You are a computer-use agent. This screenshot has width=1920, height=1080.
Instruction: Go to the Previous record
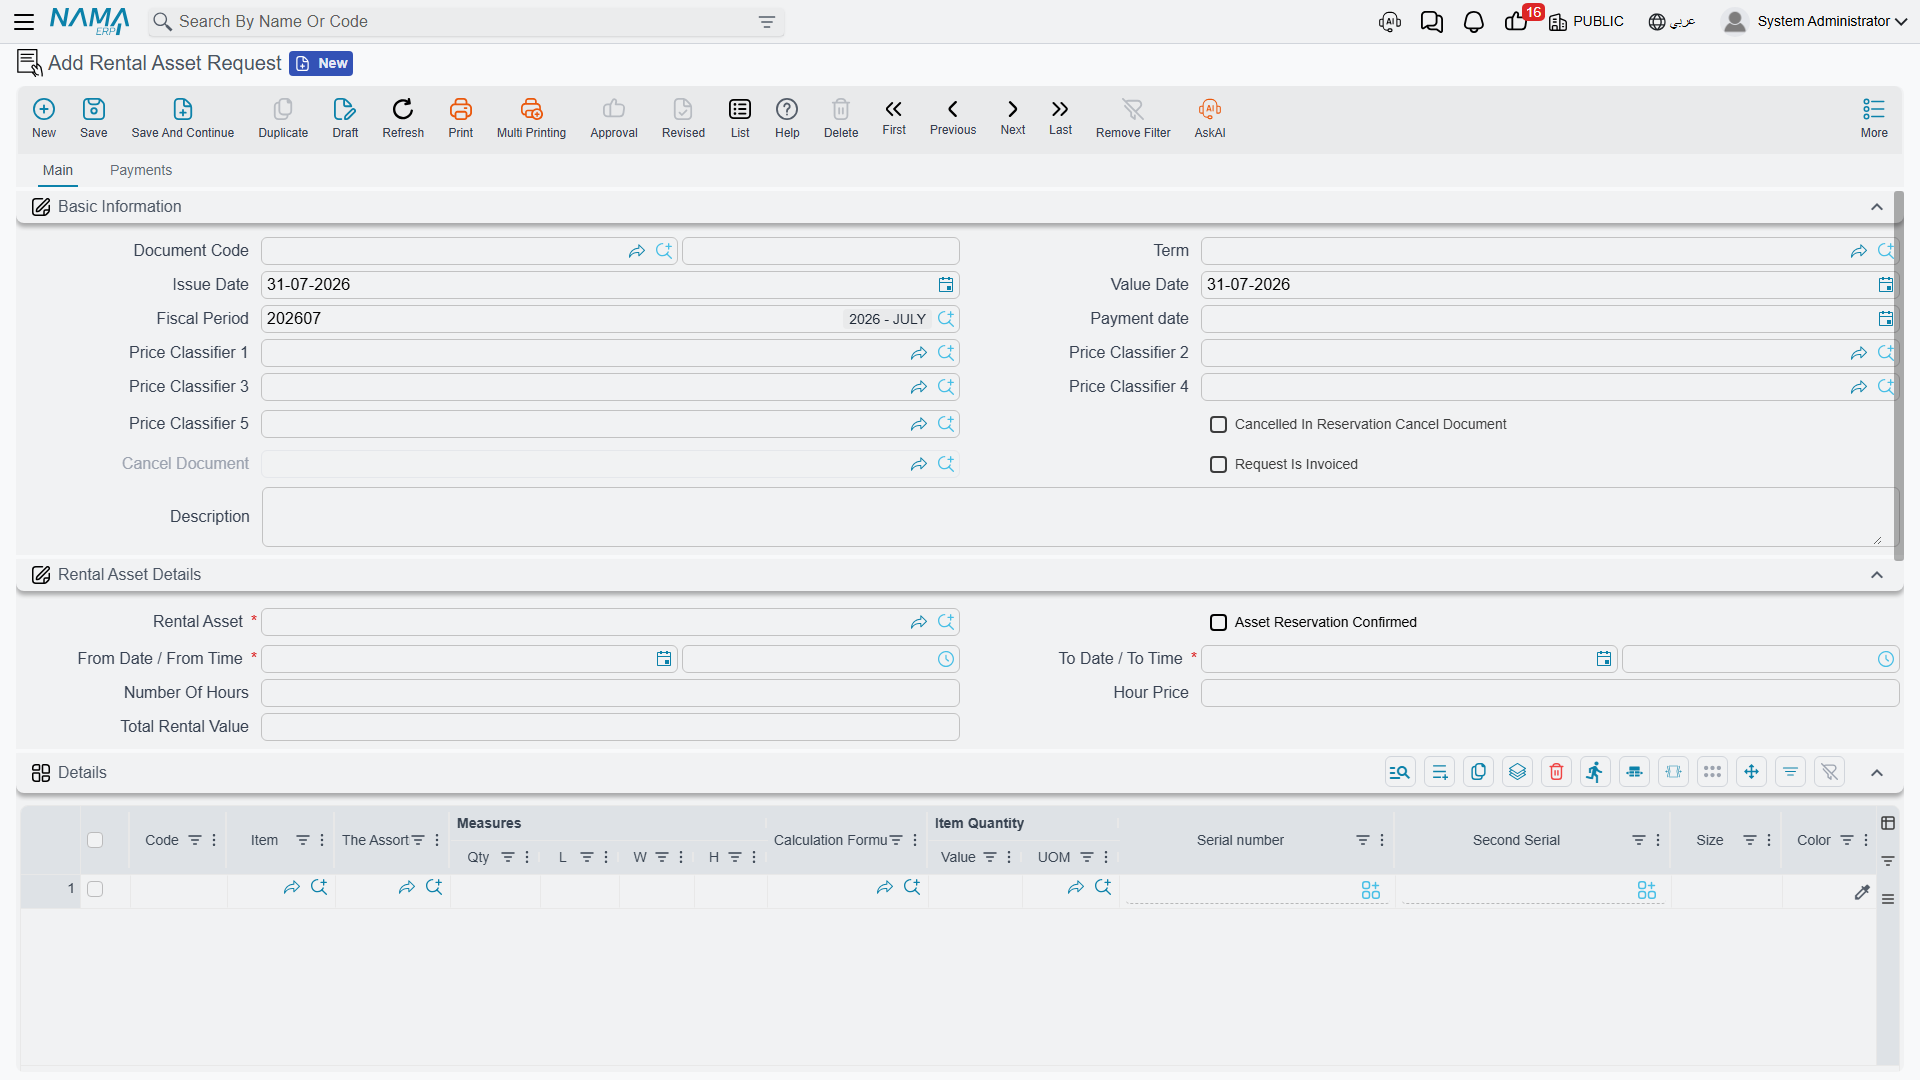pos(953,117)
